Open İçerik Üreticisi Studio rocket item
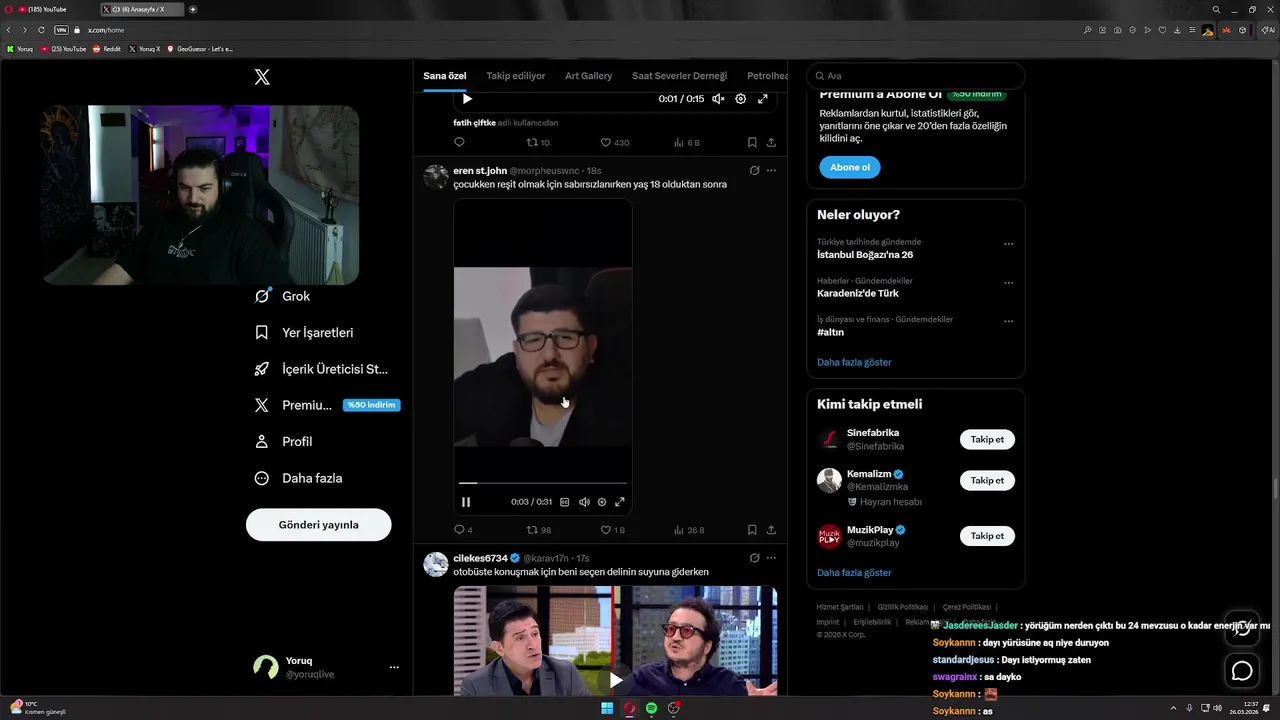 pyautogui.click(x=321, y=369)
